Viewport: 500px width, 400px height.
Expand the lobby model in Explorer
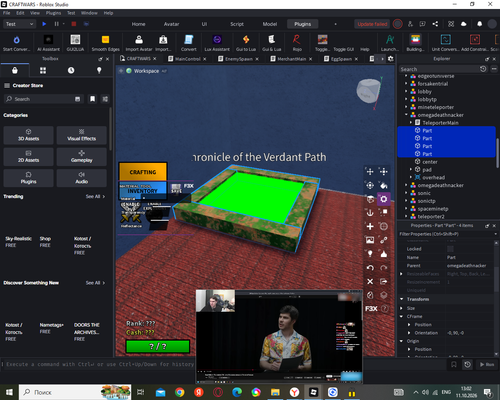[406, 91]
